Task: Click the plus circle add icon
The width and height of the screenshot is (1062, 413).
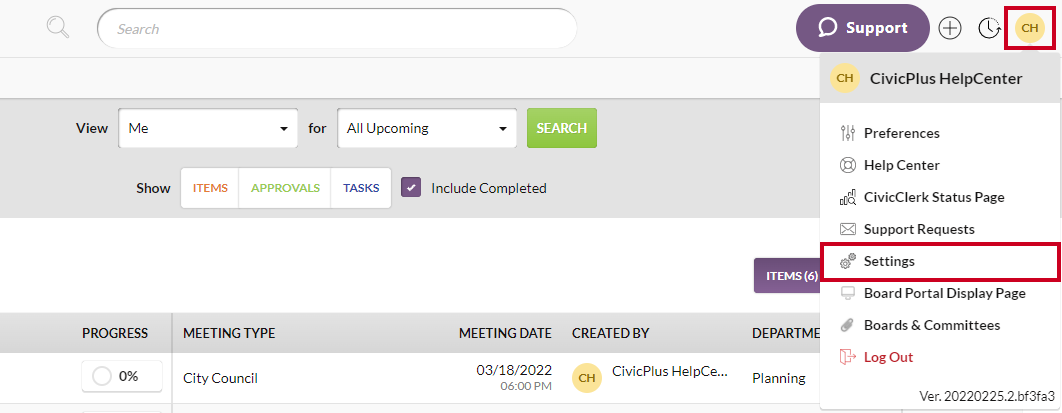Action: click(949, 28)
